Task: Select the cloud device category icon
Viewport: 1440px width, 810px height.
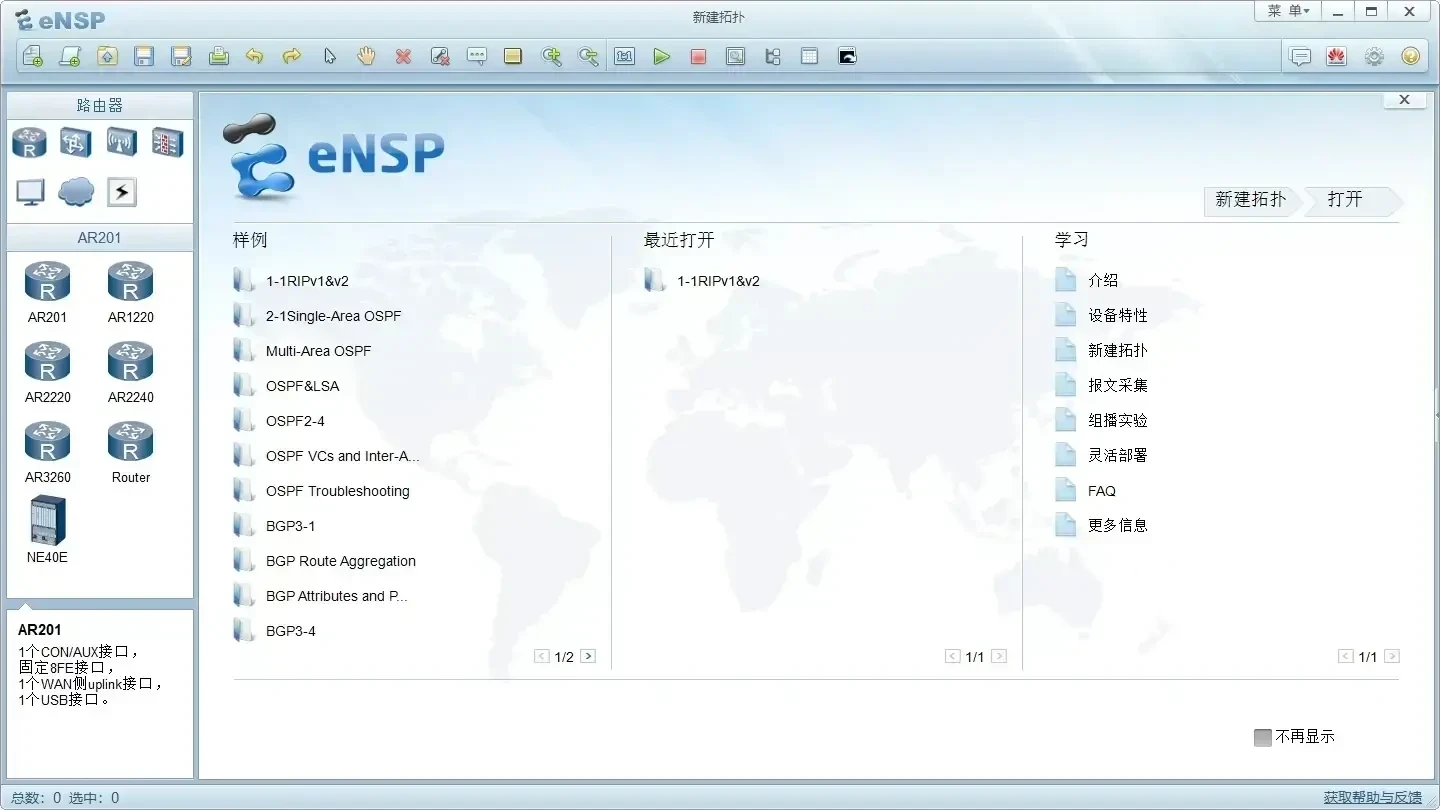Action: [76, 192]
